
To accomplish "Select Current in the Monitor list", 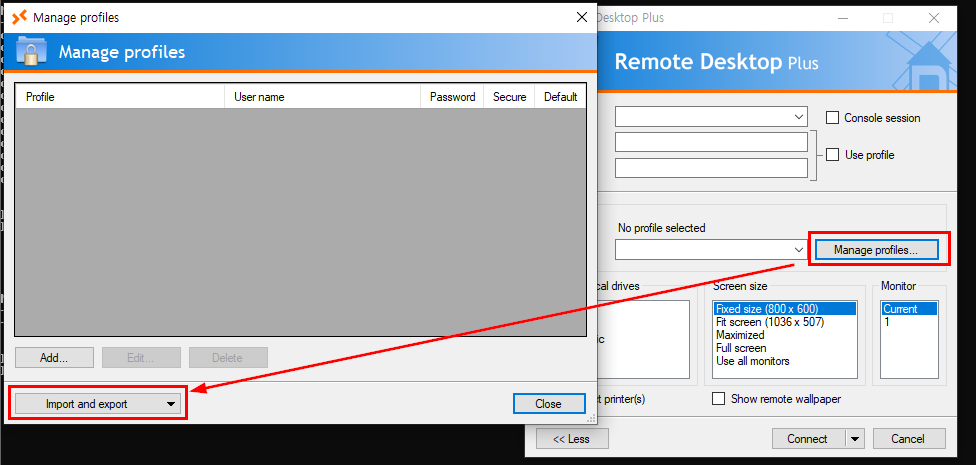I will [909, 309].
